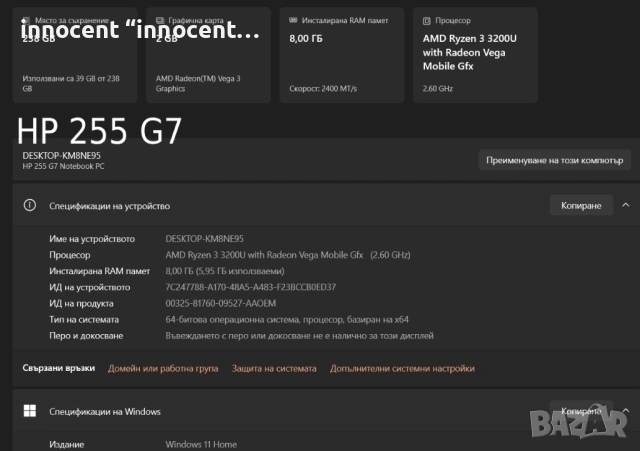Click HP 255 G7 Notebook PC subtitle

coord(63,167)
